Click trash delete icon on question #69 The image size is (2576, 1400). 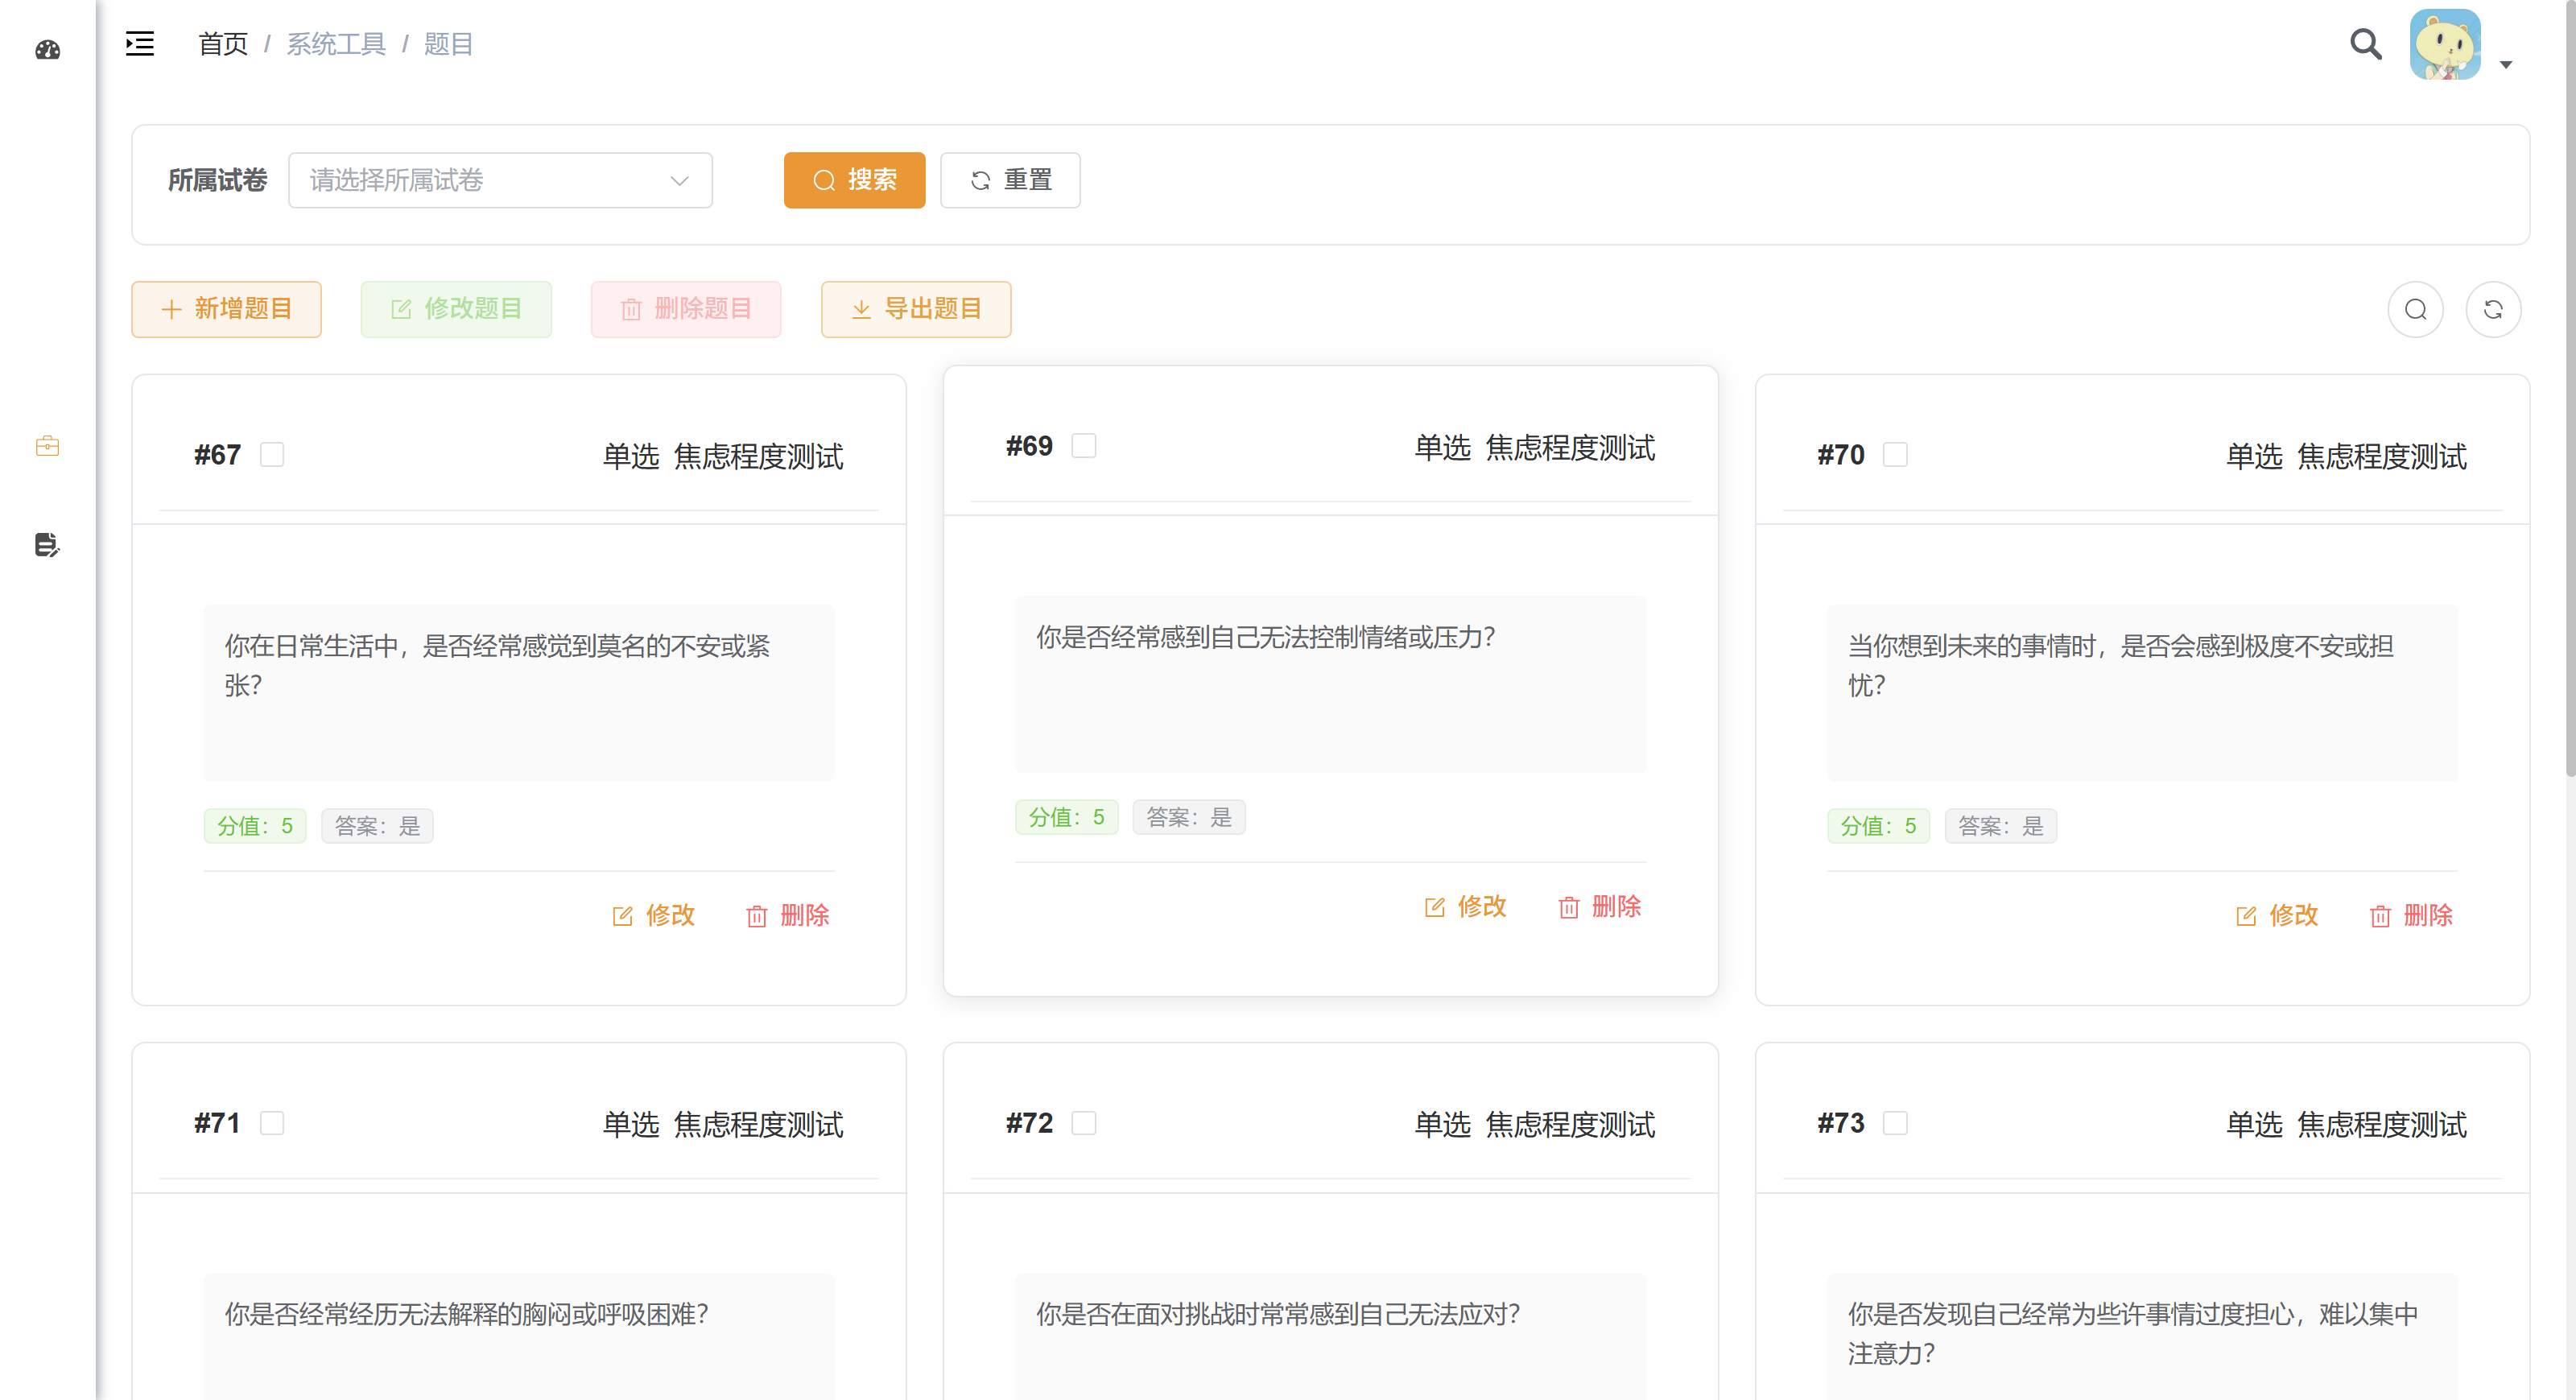tap(1569, 907)
